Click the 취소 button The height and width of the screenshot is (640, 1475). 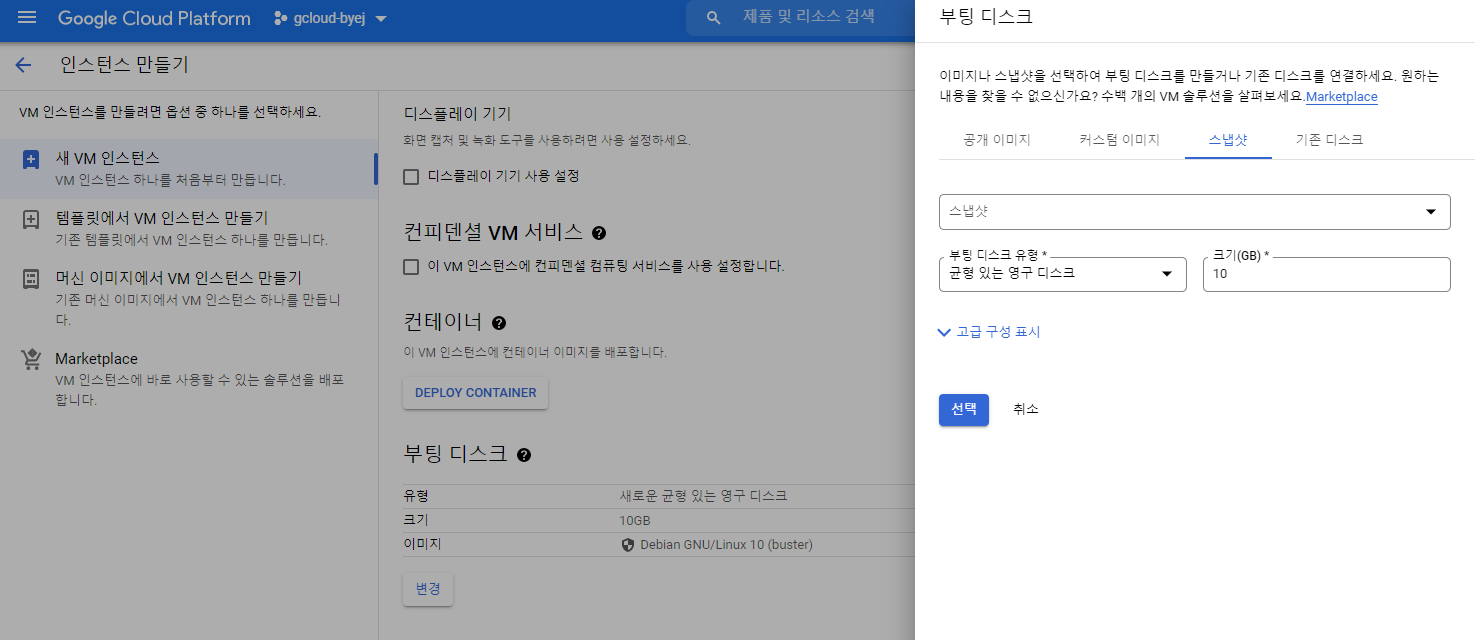coord(1026,410)
